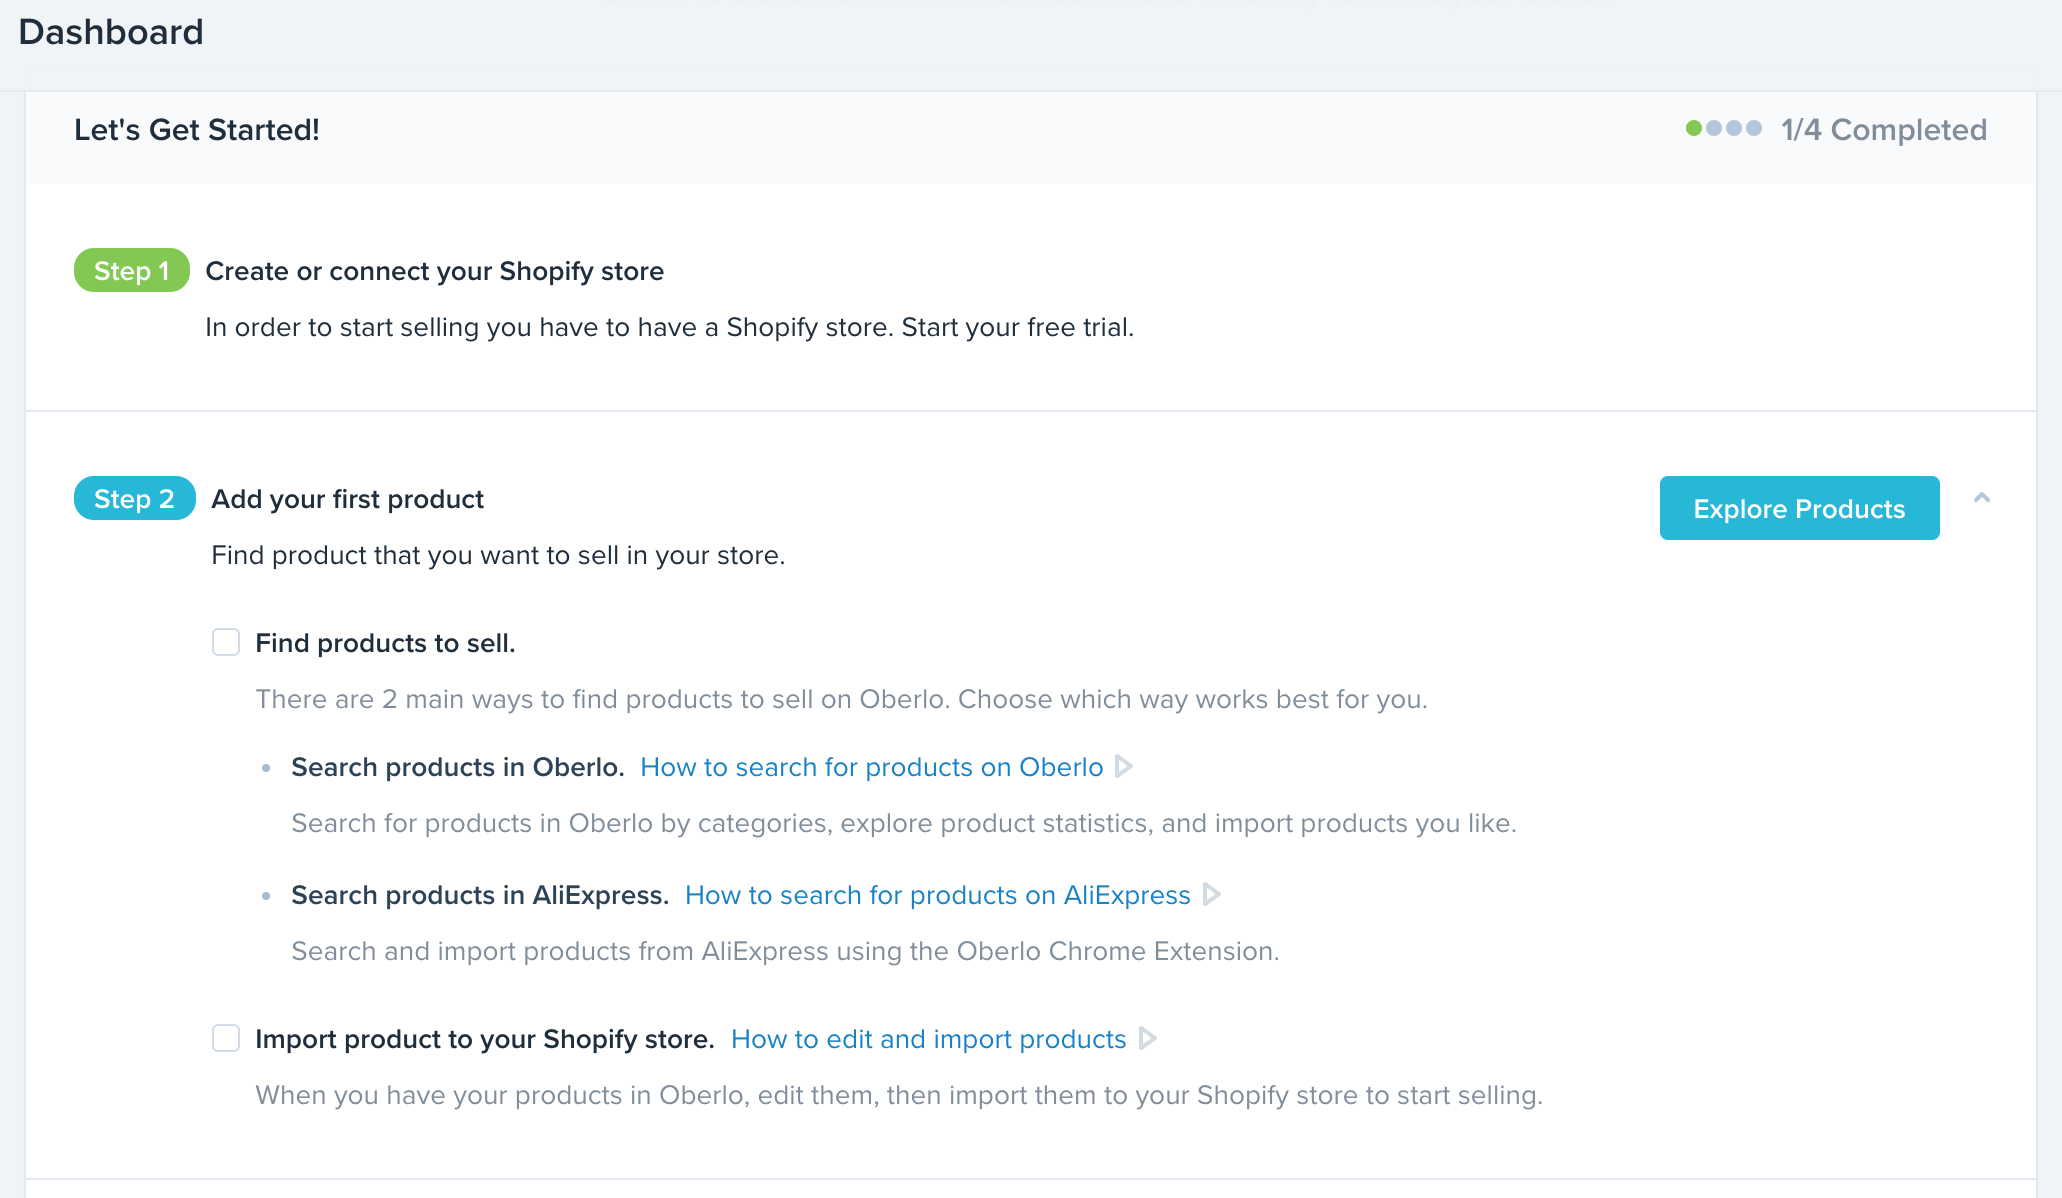
Task: Click the green completed progress dot
Action: [1693, 128]
